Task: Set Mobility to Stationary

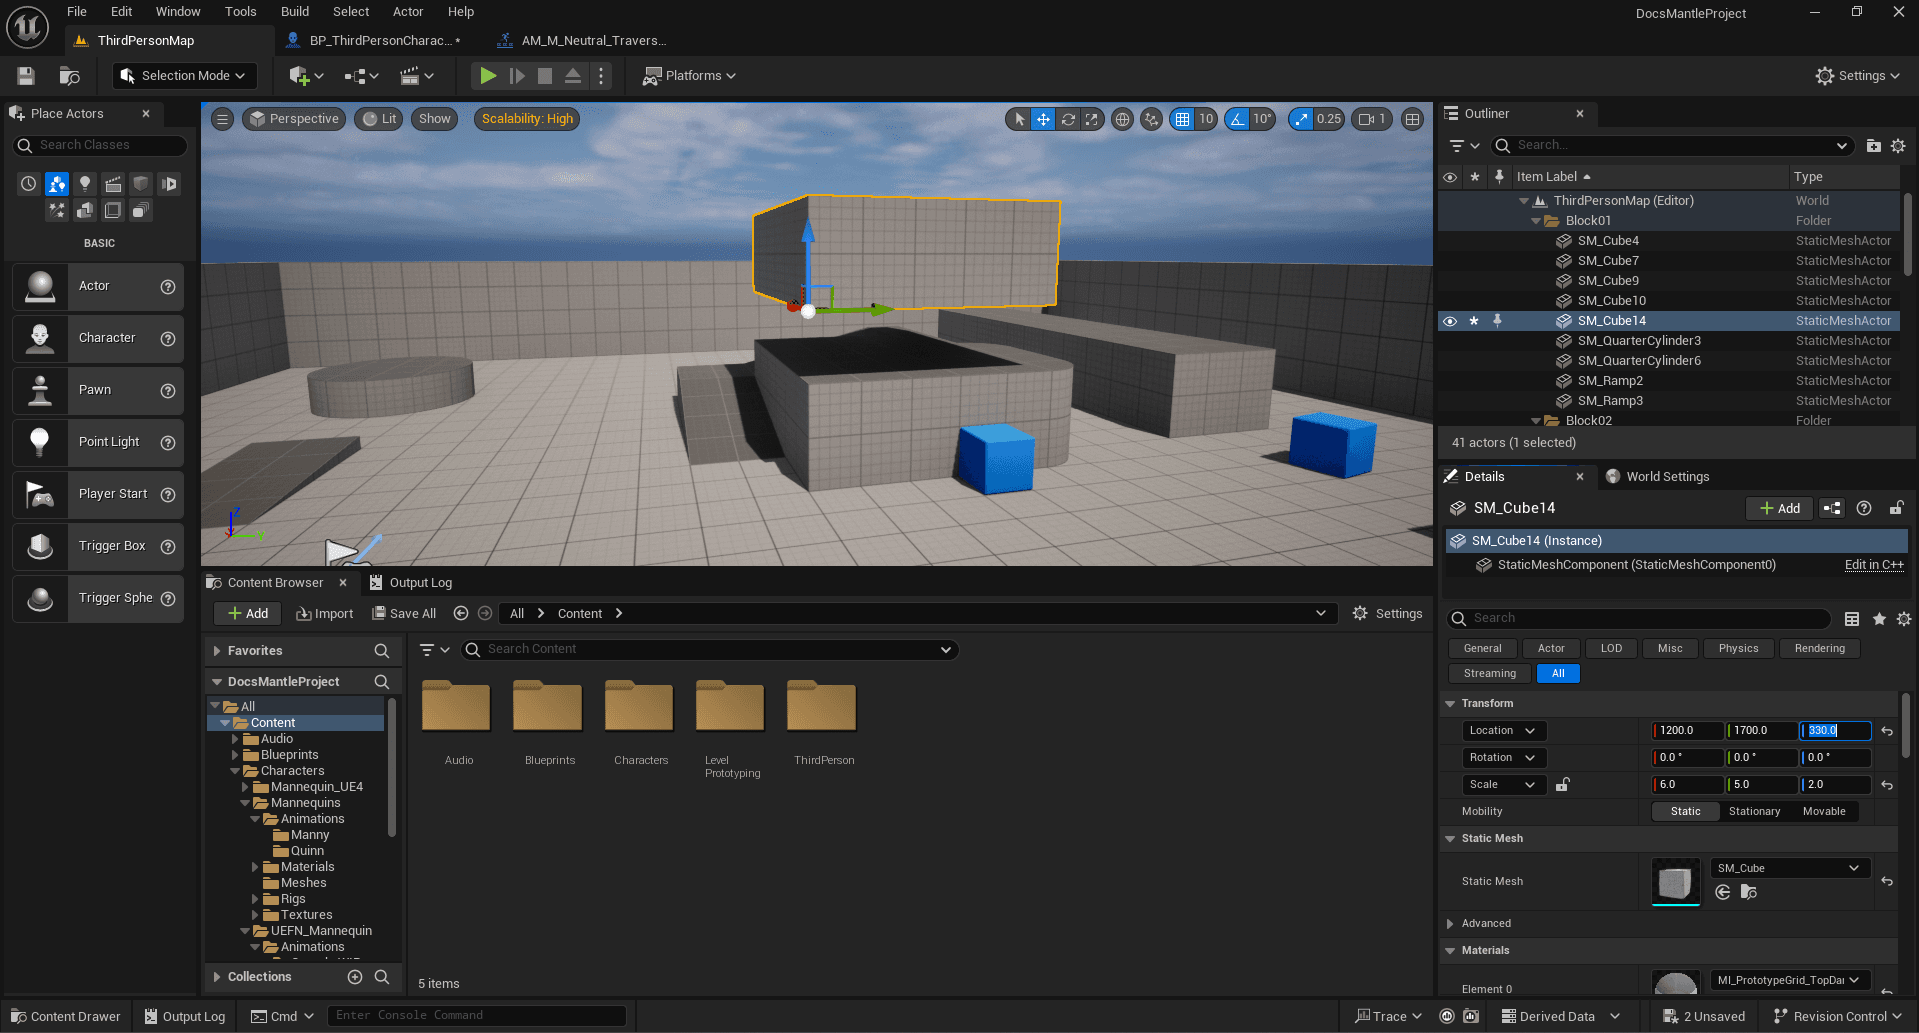Action: (1754, 812)
